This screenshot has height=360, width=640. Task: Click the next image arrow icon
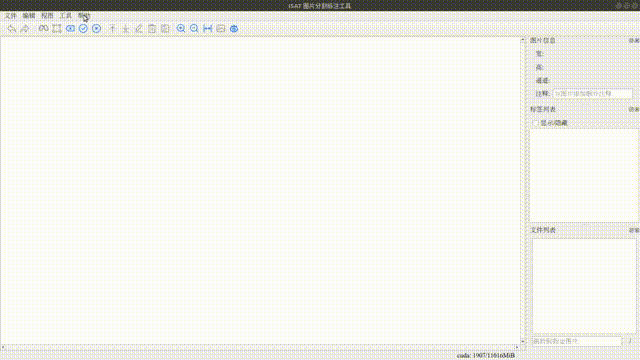pos(25,29)
